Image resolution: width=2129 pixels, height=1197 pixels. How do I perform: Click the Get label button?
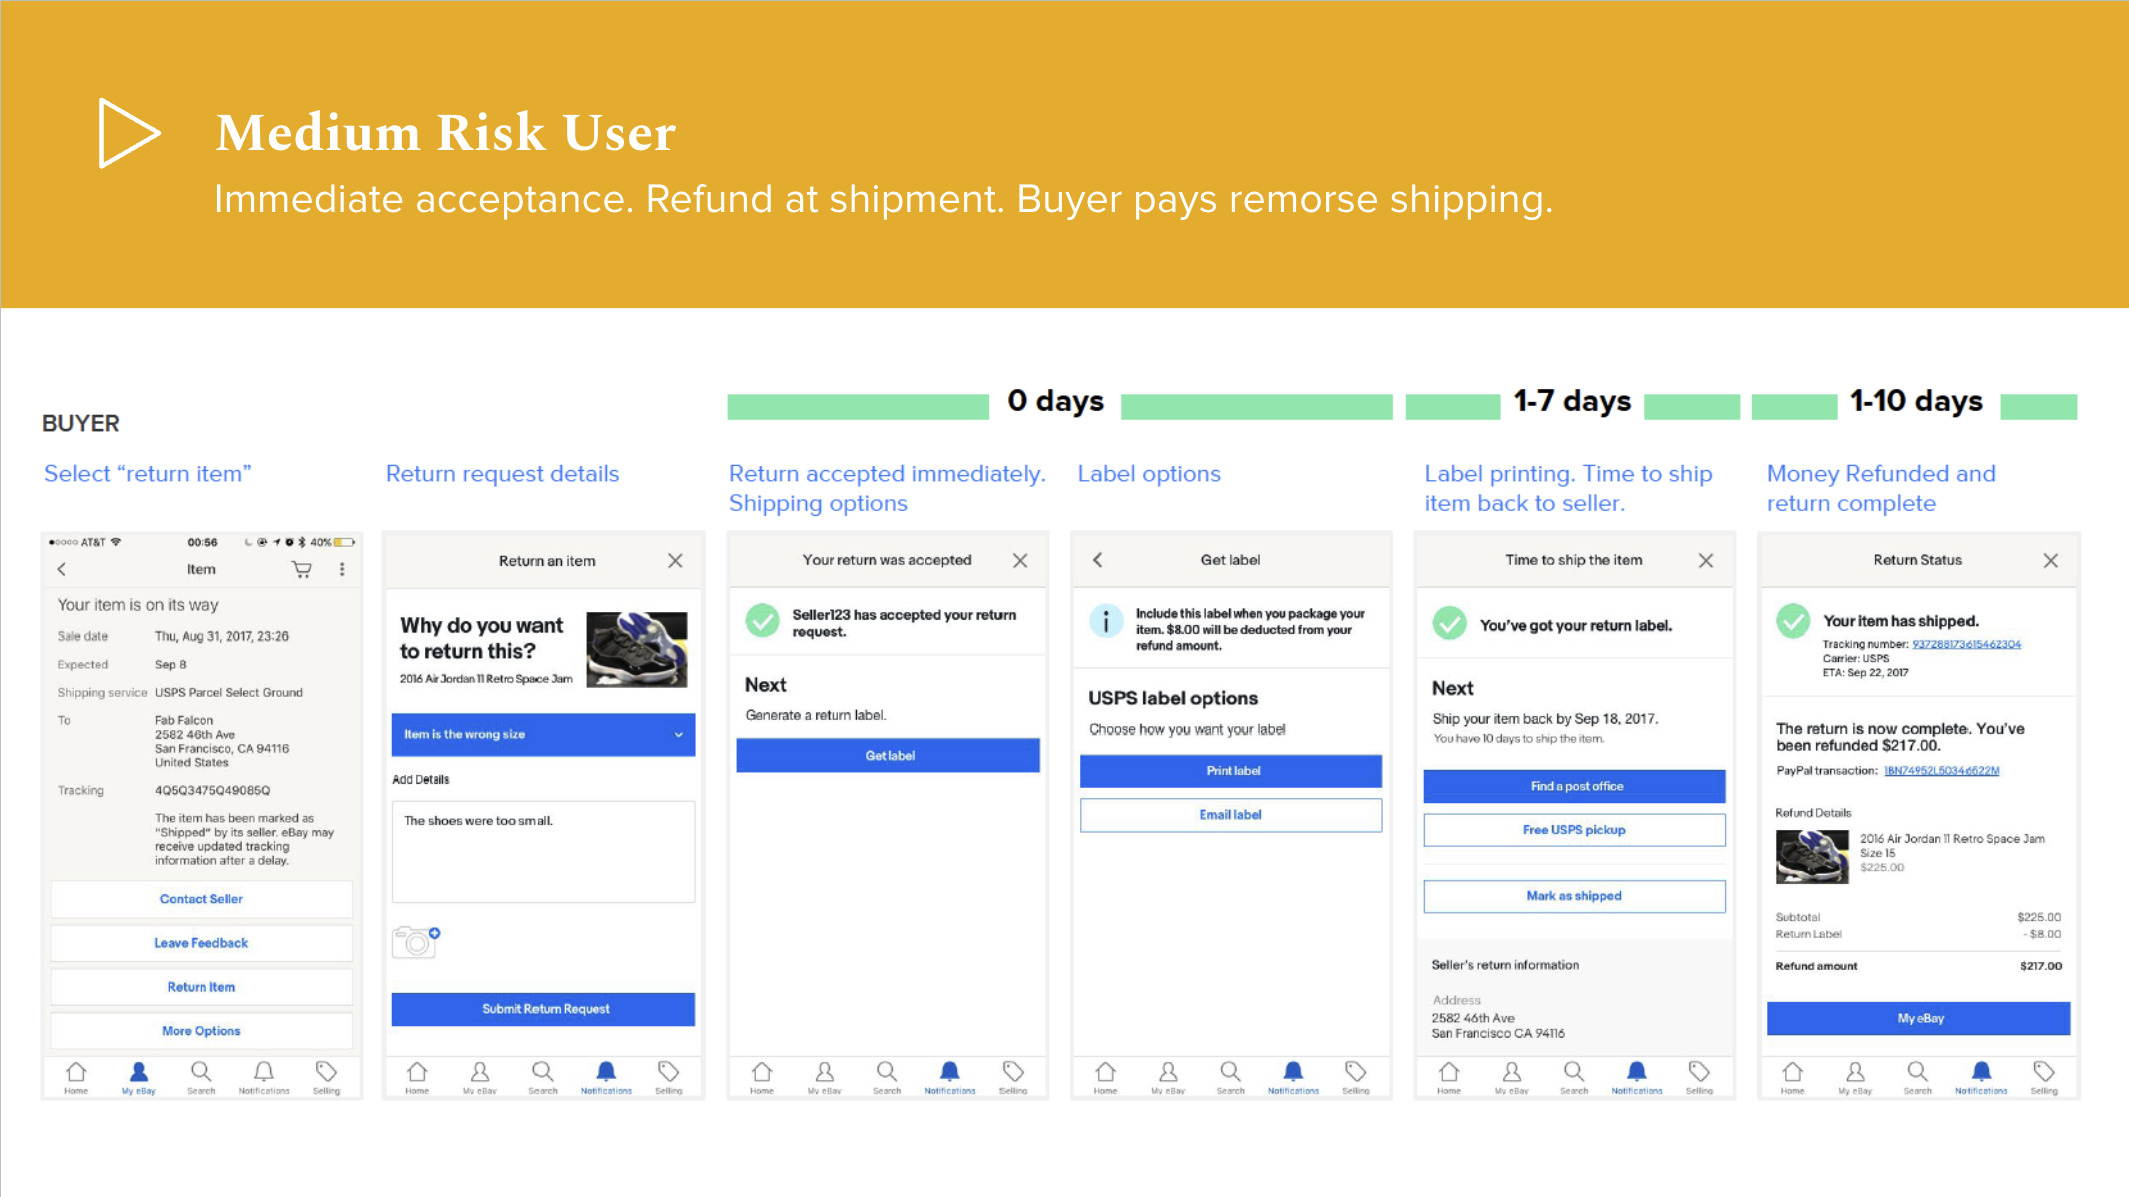click(x=888, y=756)
